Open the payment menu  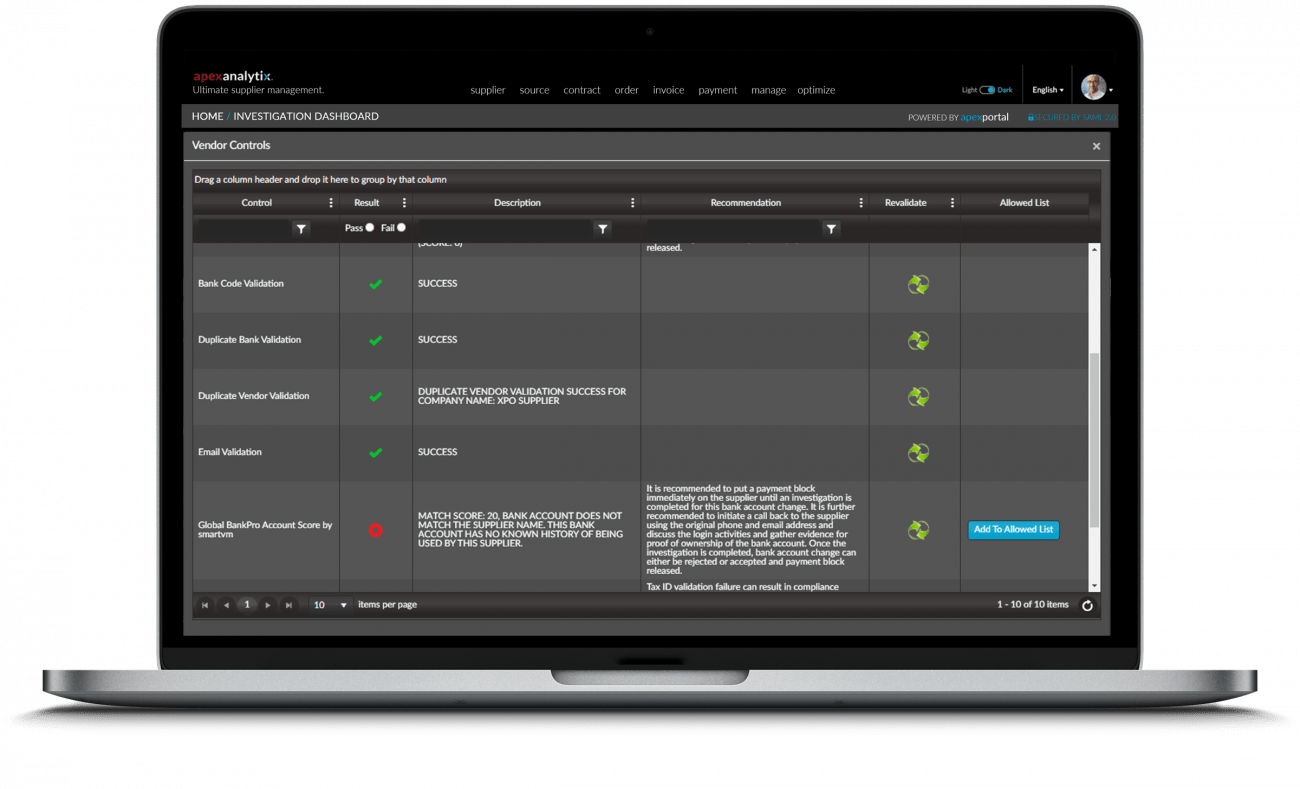[x=717, y=90]
